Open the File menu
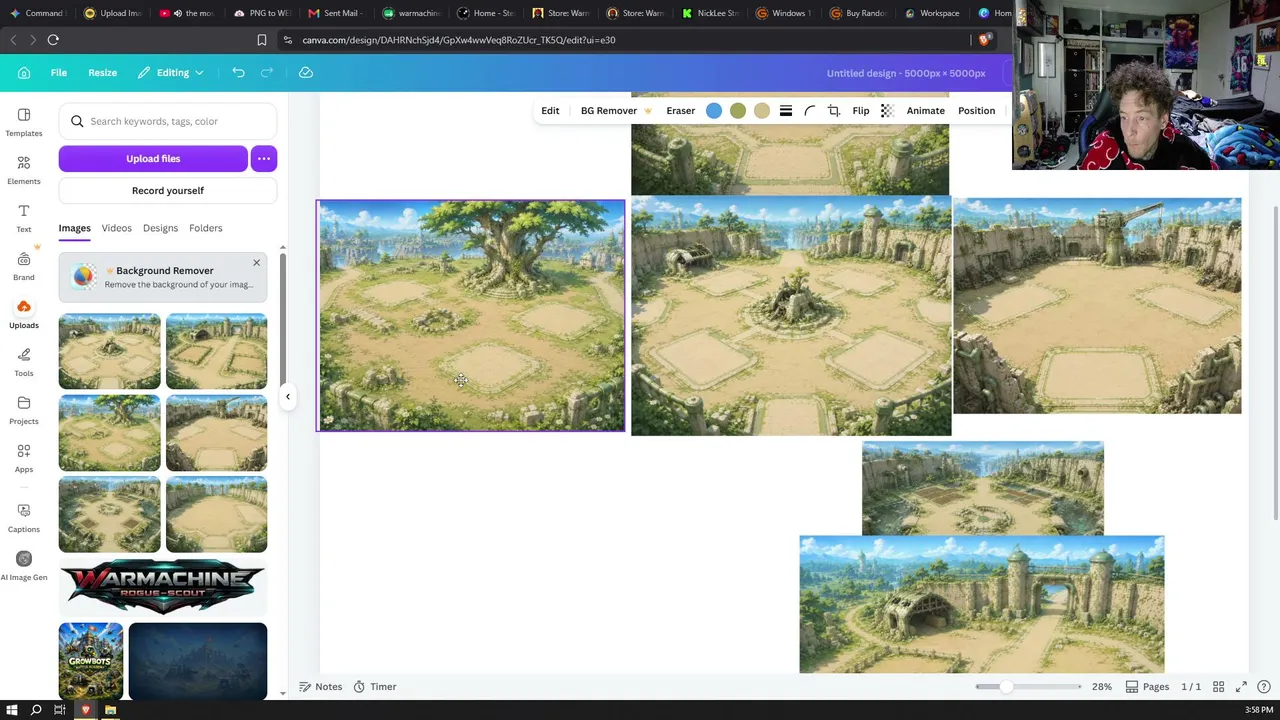The width and height of the screenshot is (1280, 720). [x=59, y=72]
